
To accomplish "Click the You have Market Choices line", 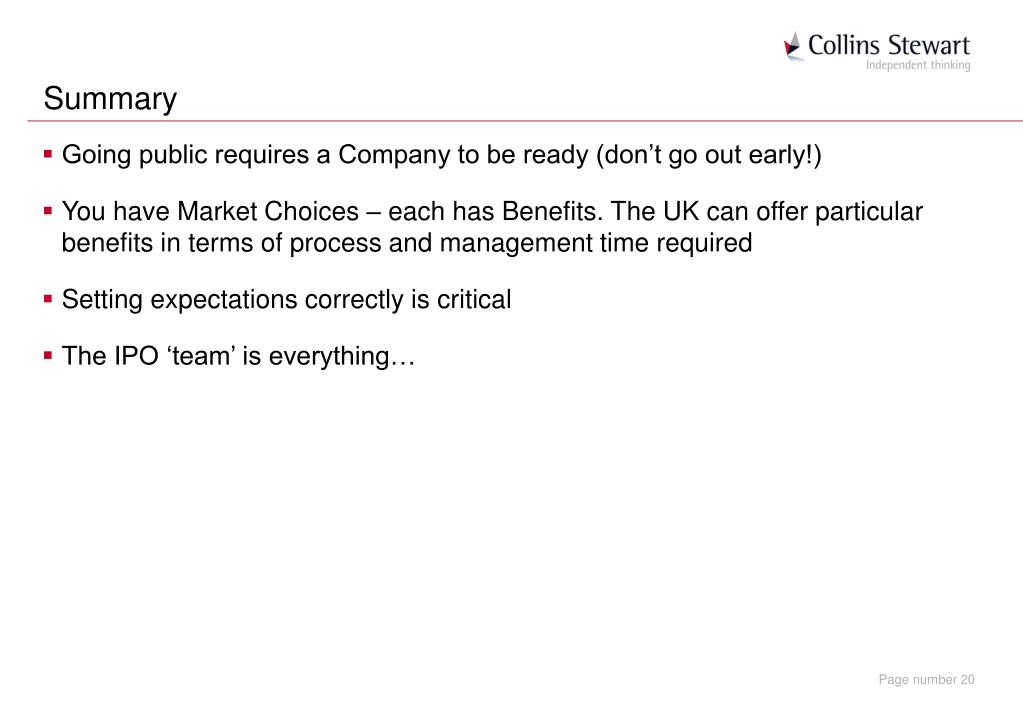I will pyautogui.click(x=492, y=211).
